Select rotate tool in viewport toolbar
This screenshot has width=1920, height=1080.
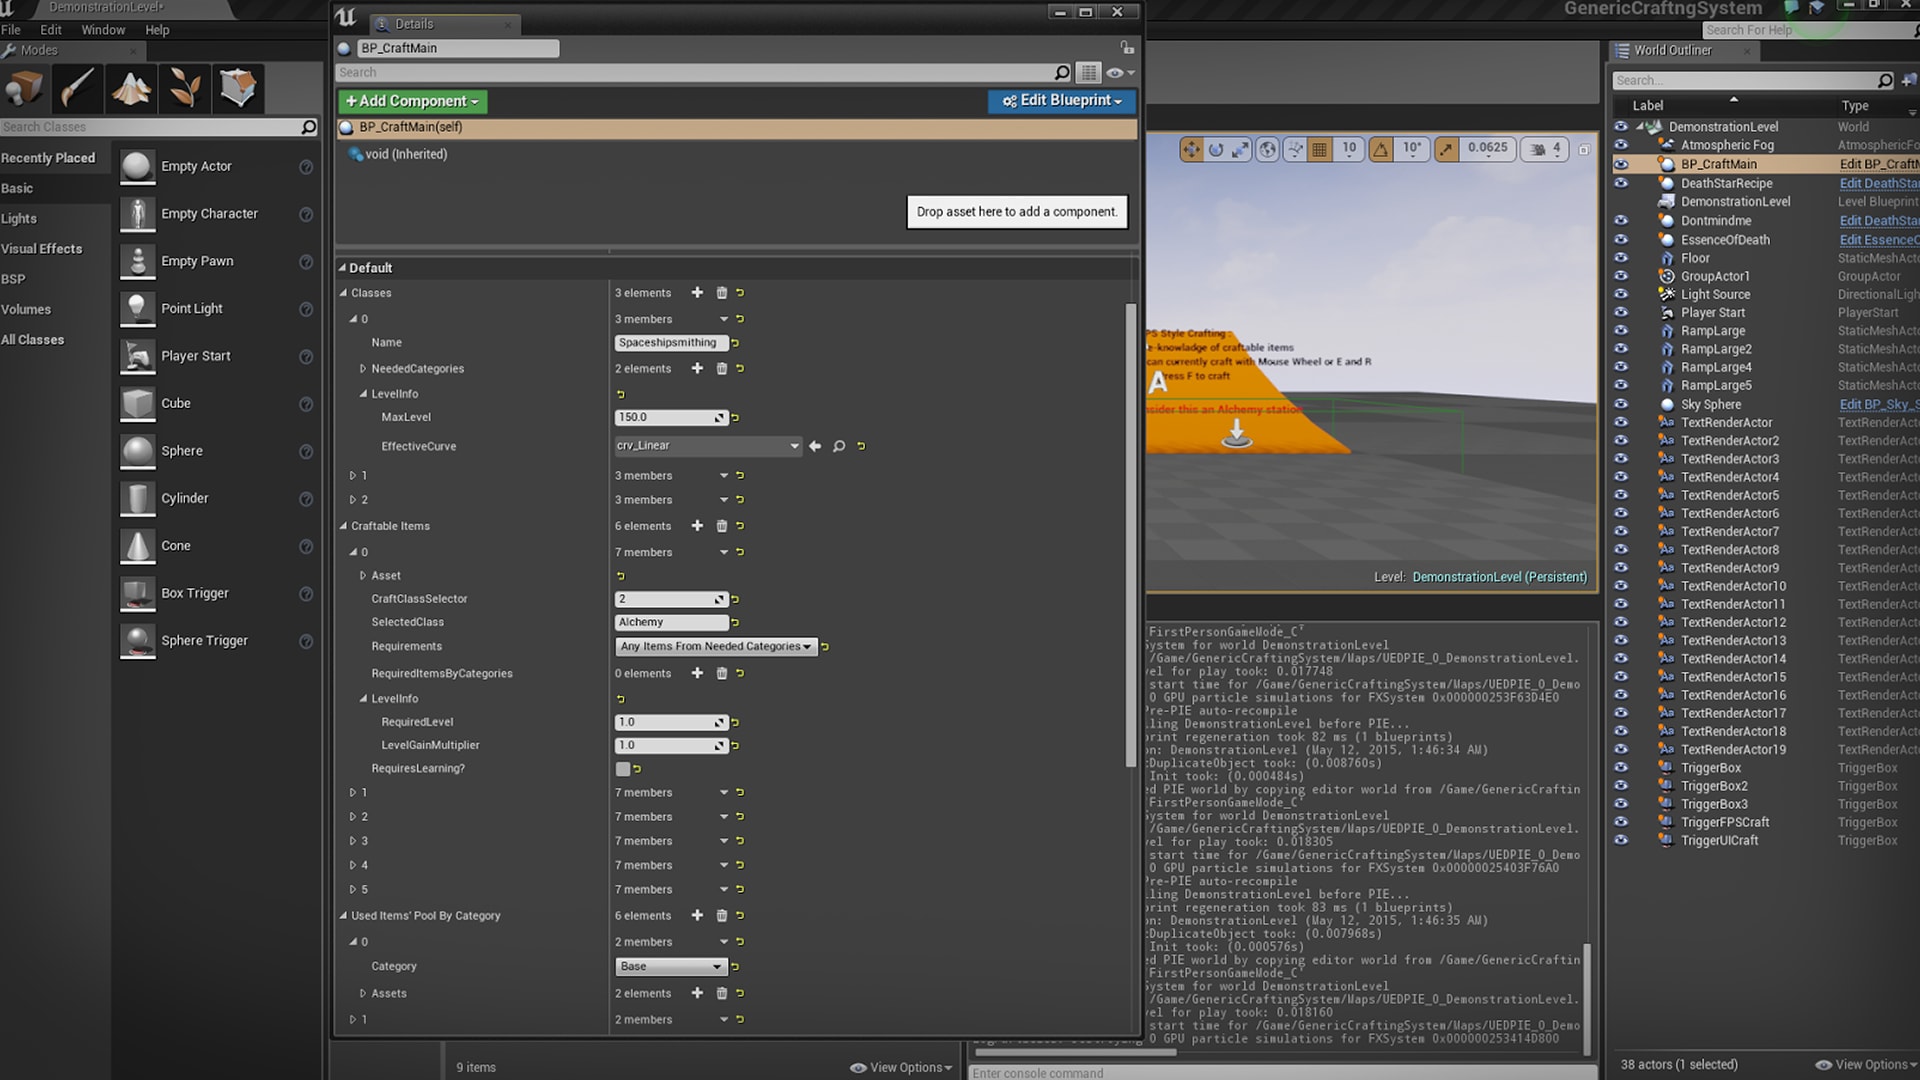pyautogui.click(x=1216, y=149)
